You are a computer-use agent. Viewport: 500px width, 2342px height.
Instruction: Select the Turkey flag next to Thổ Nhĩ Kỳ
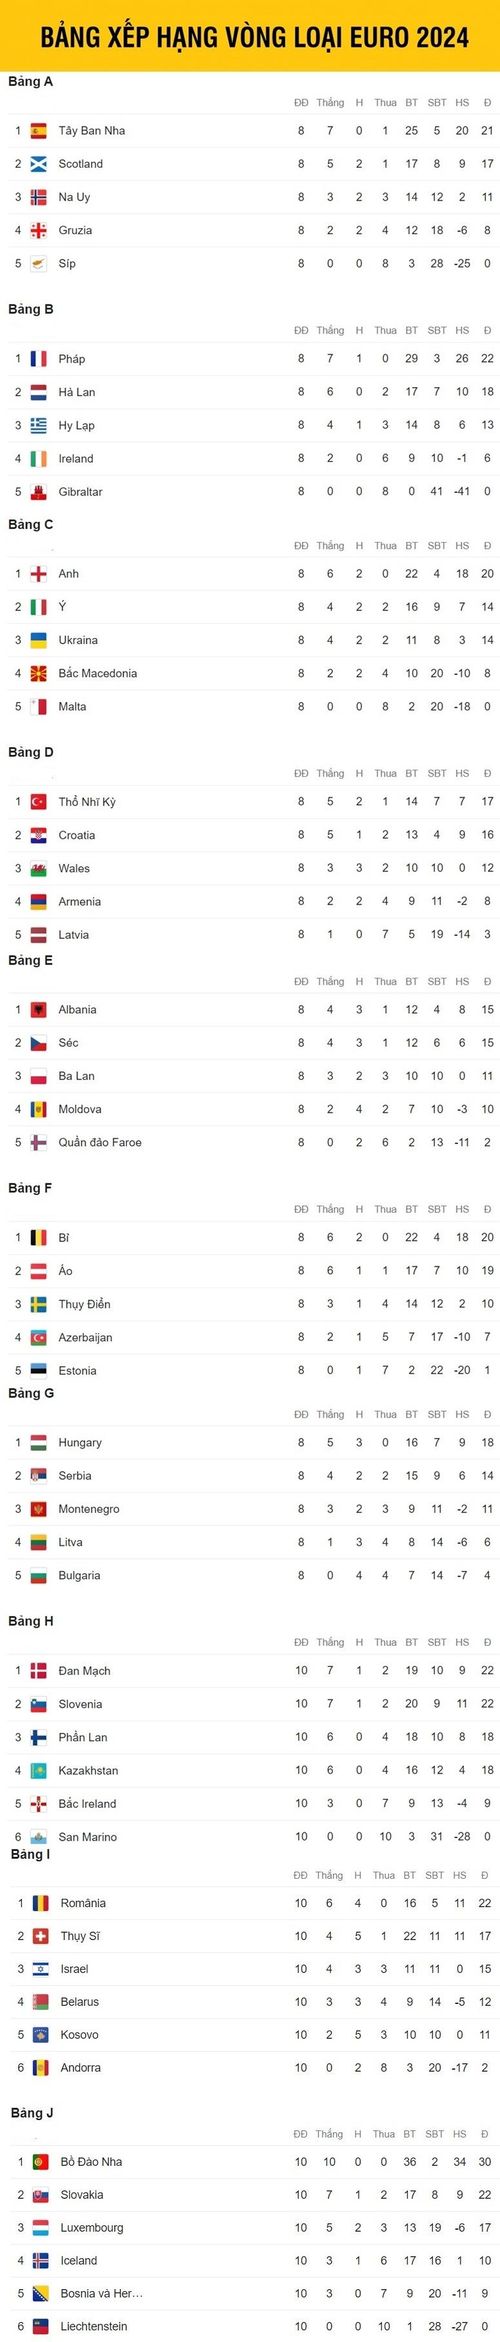(39, 802)
